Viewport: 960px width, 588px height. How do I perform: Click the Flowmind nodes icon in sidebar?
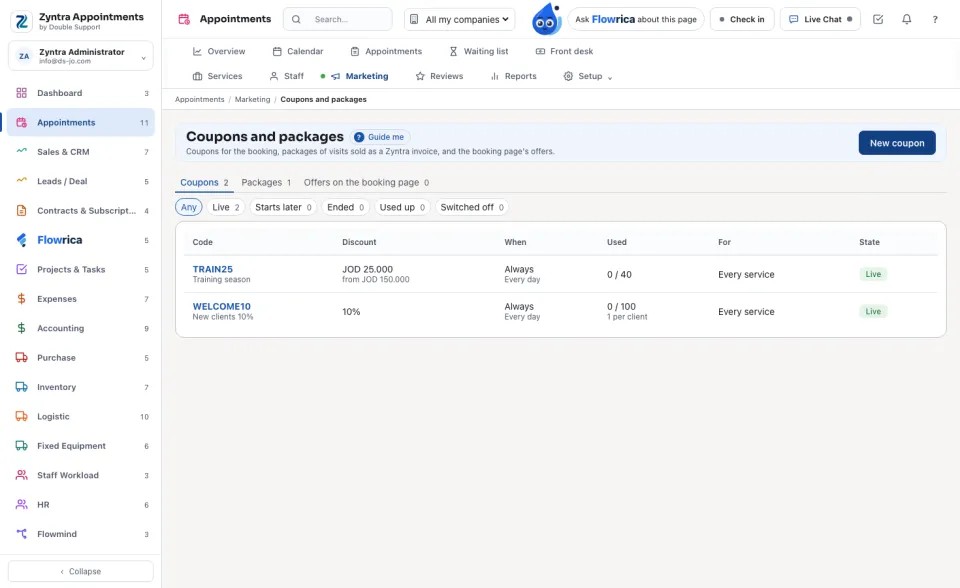point(21,534)
